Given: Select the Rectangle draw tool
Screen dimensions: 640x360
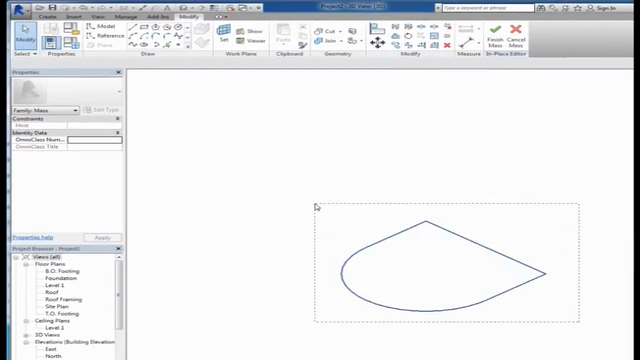Looking at the screenshot, I should click(x=144, y=27).
